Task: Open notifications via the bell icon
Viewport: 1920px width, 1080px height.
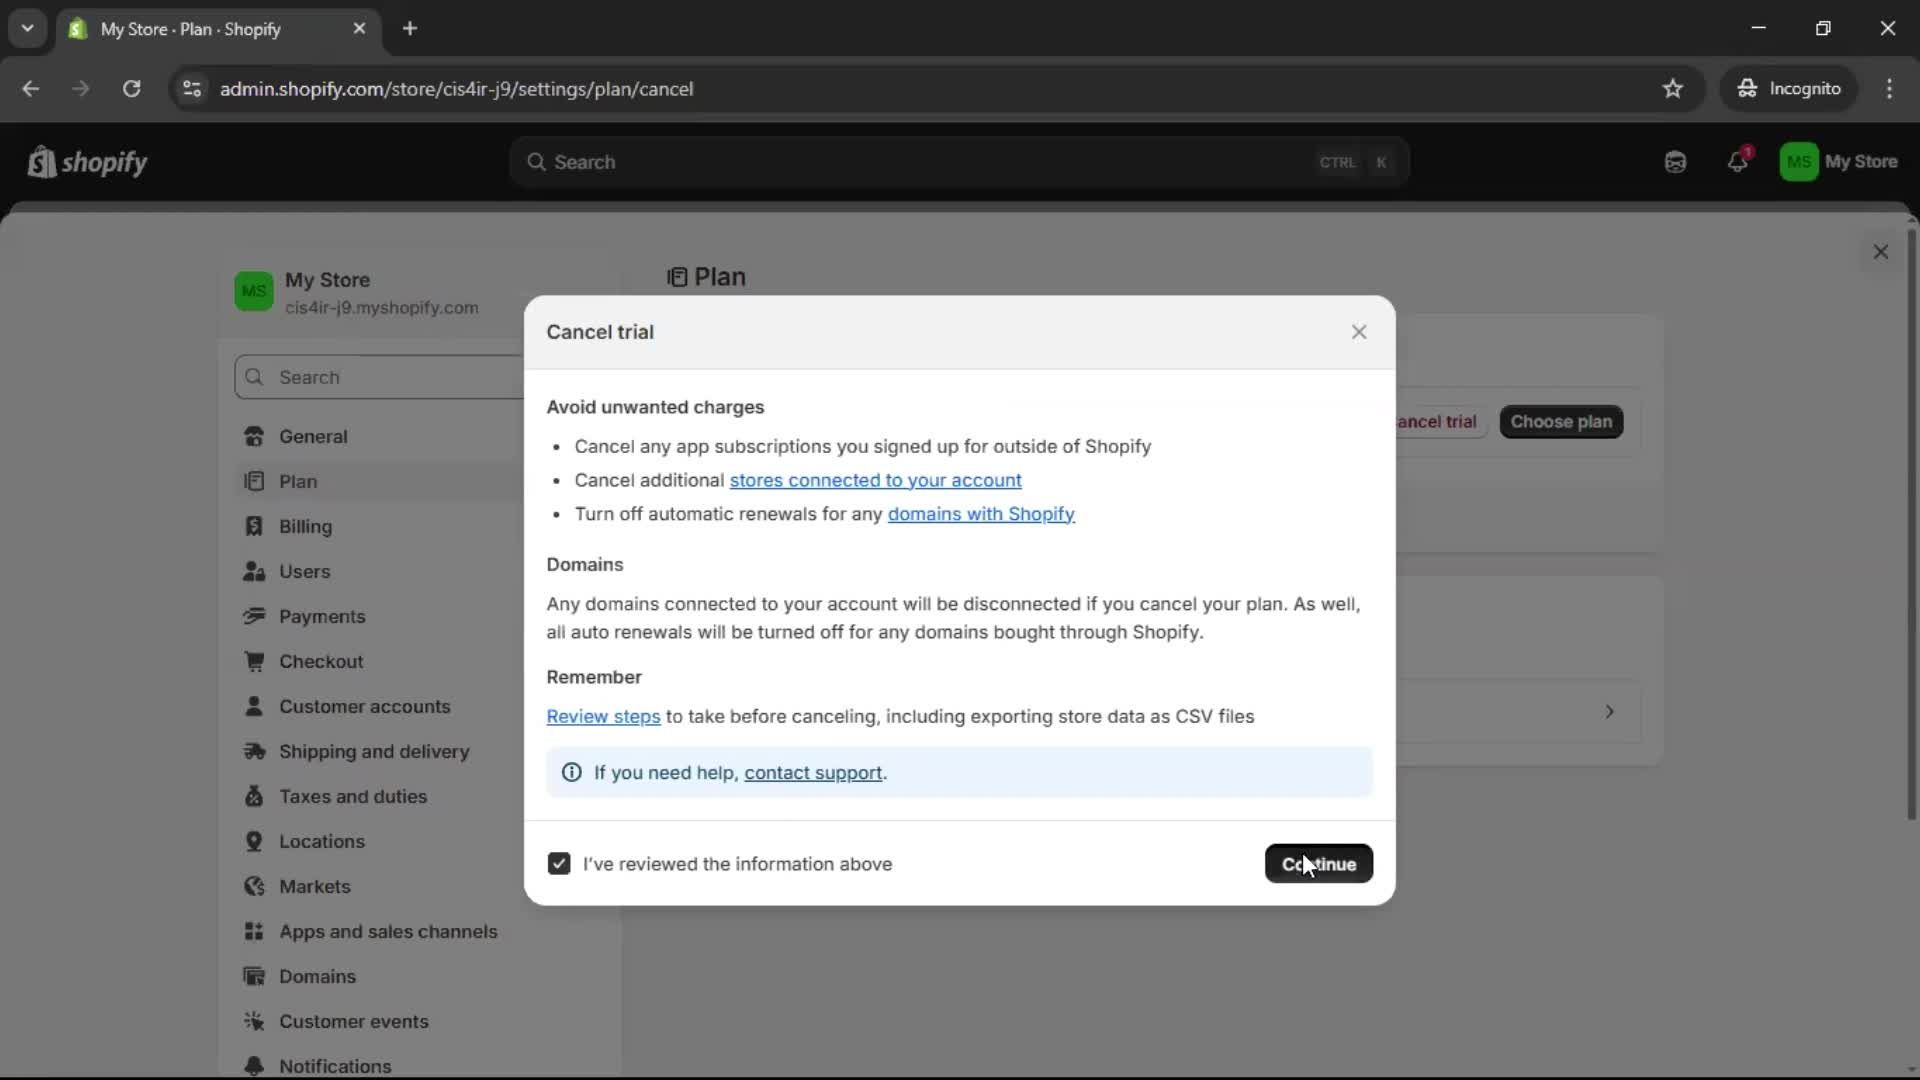Action: 1738,162
